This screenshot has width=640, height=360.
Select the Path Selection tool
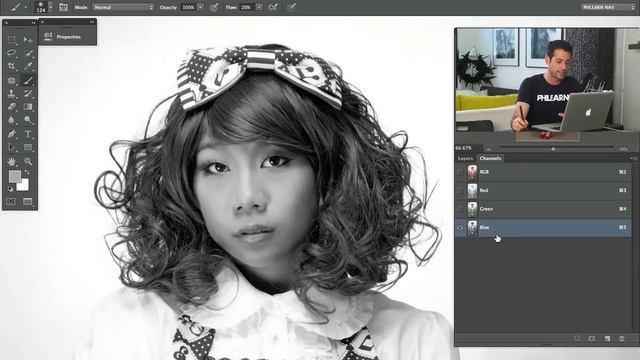[11, 147]
